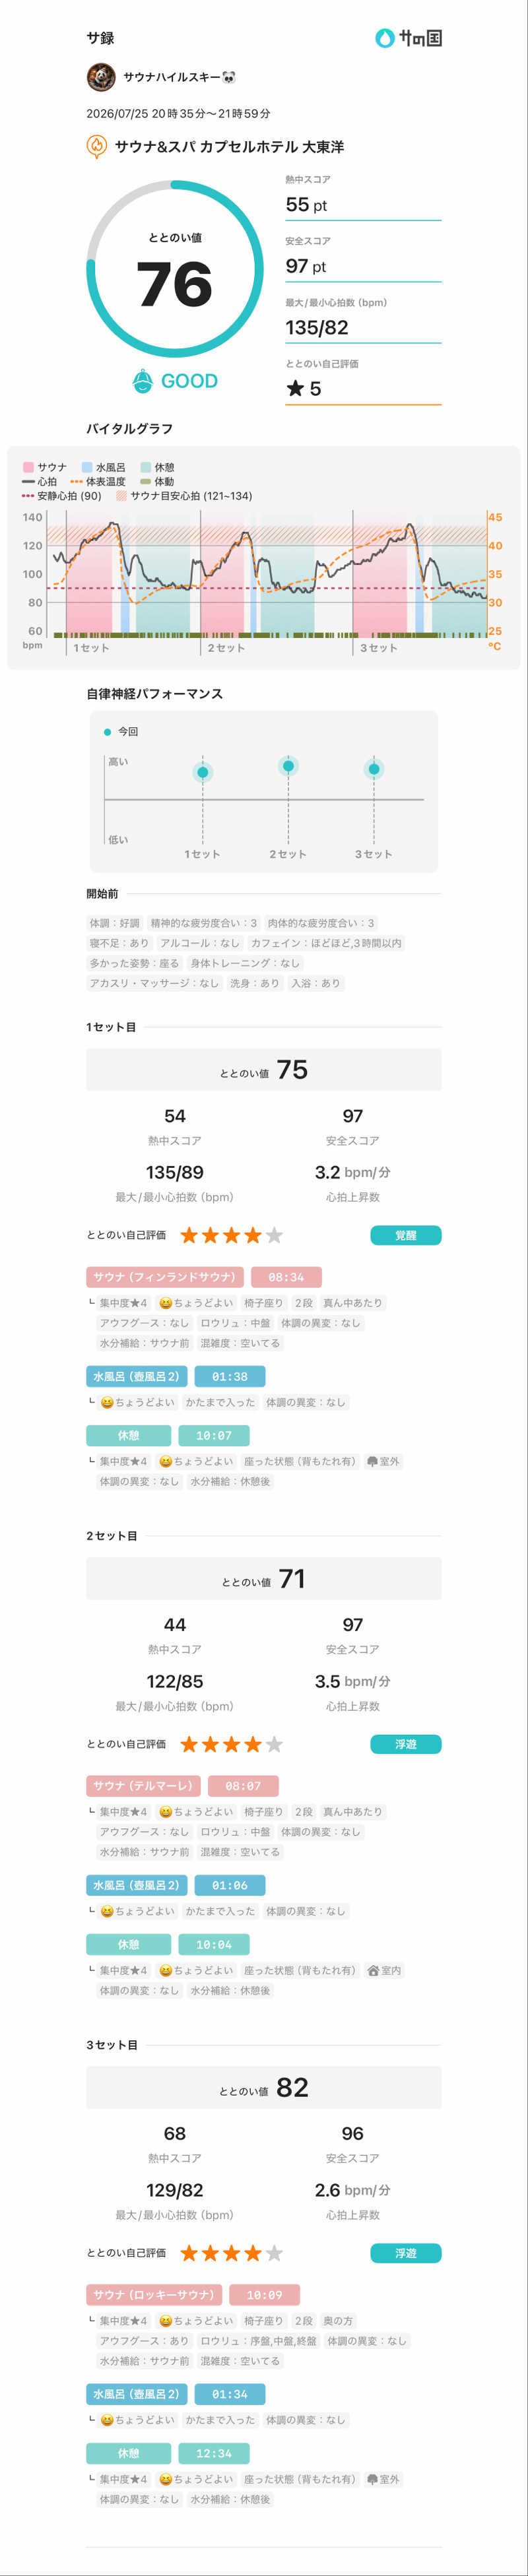Open サウナ&スパ カプセルホテル 大東洋 facility link

229,147
